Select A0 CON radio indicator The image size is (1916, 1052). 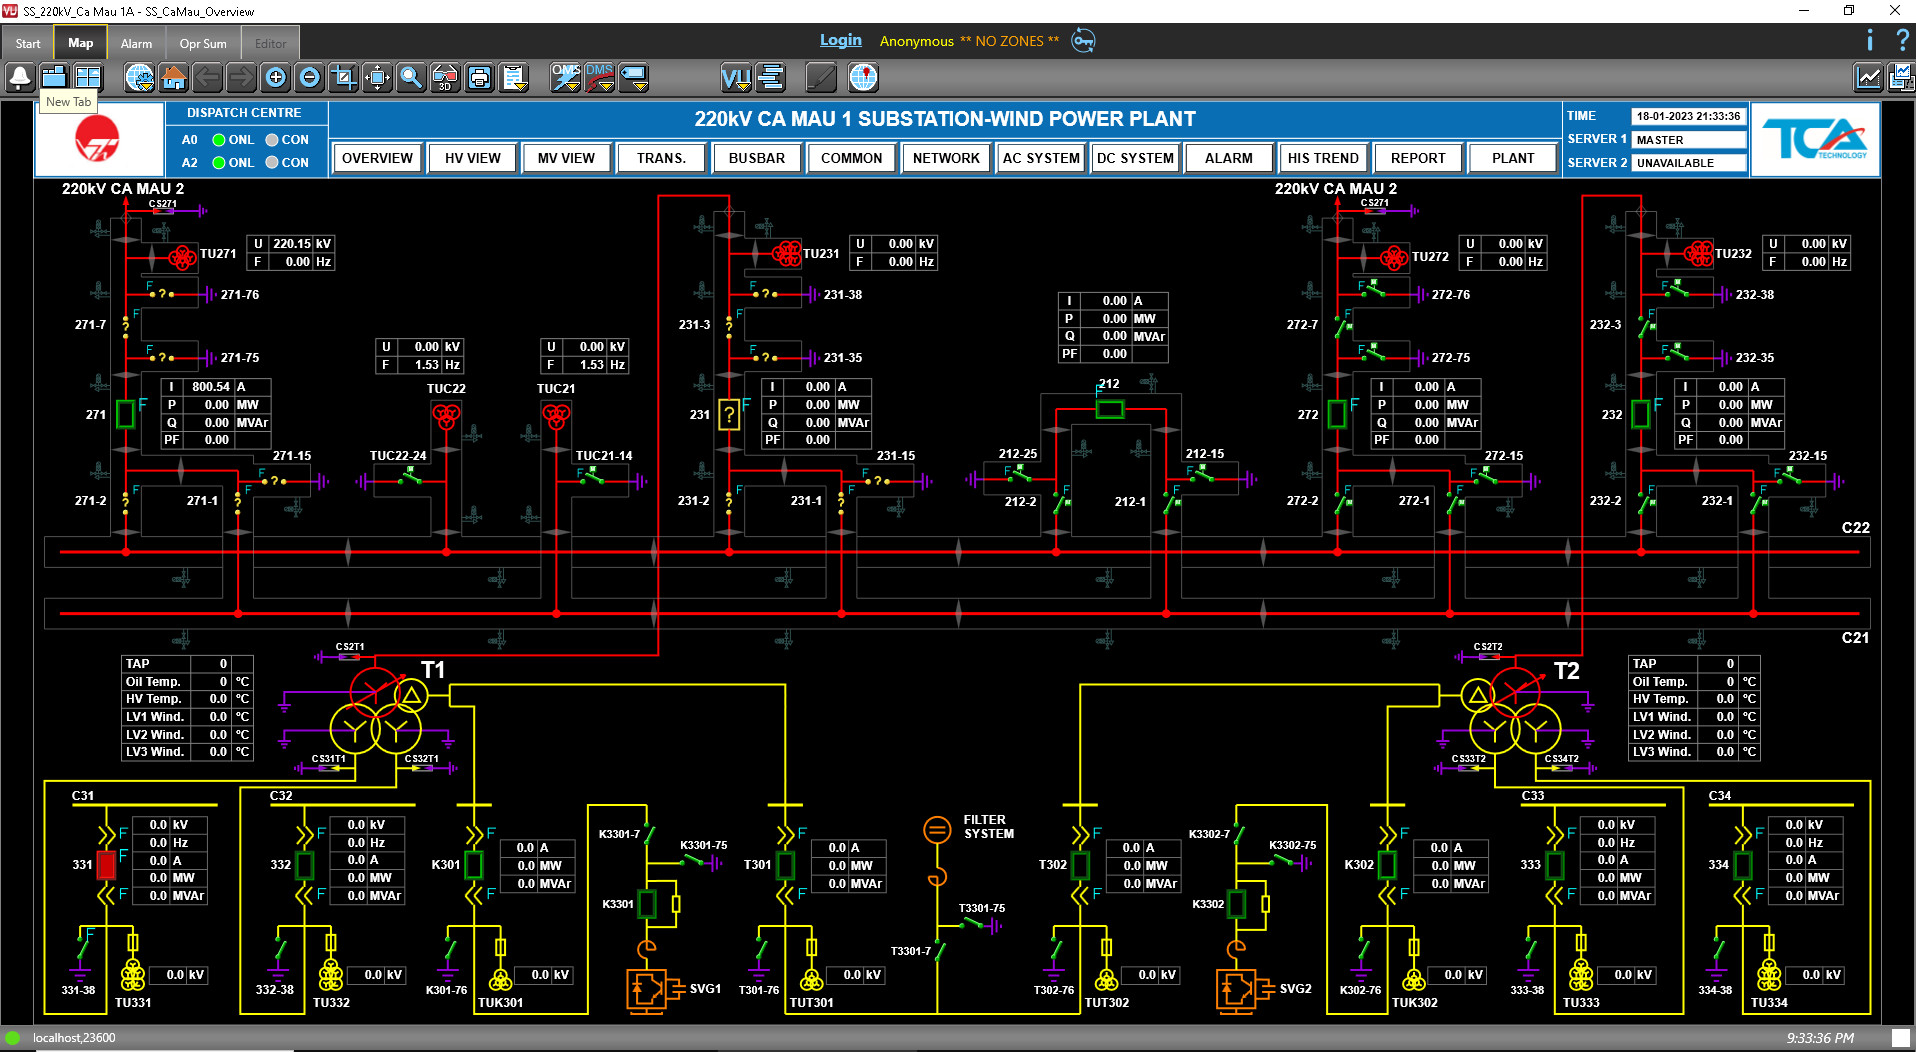[x=272, y=140]
